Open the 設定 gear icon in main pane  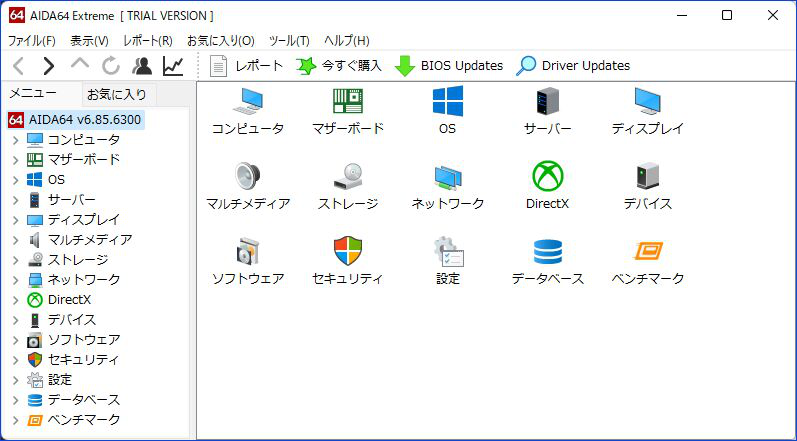448,251
